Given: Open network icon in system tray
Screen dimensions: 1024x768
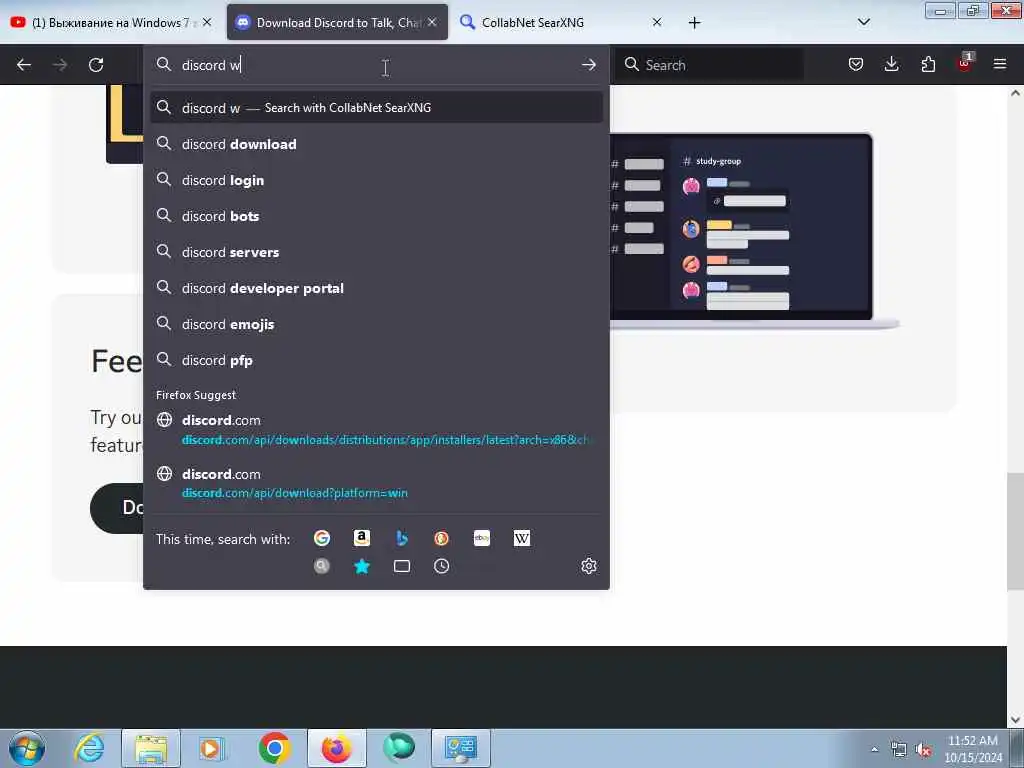Looking at the screenshot, I should point(899,750).
